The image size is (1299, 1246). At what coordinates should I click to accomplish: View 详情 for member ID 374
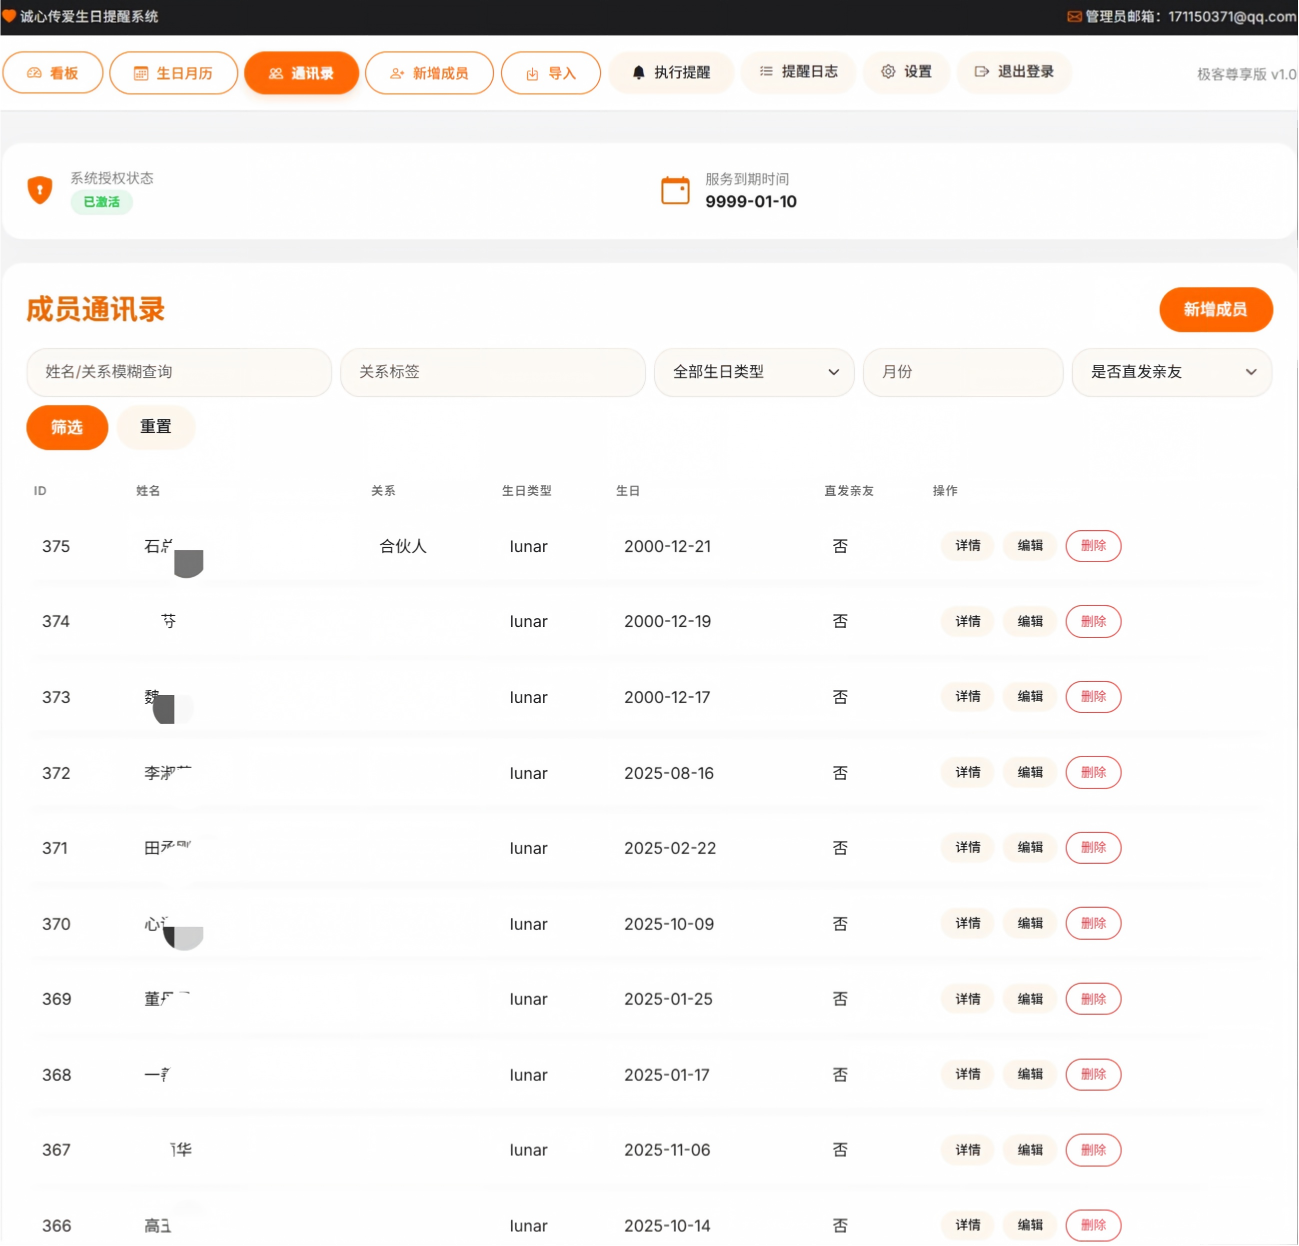point(968,621)
